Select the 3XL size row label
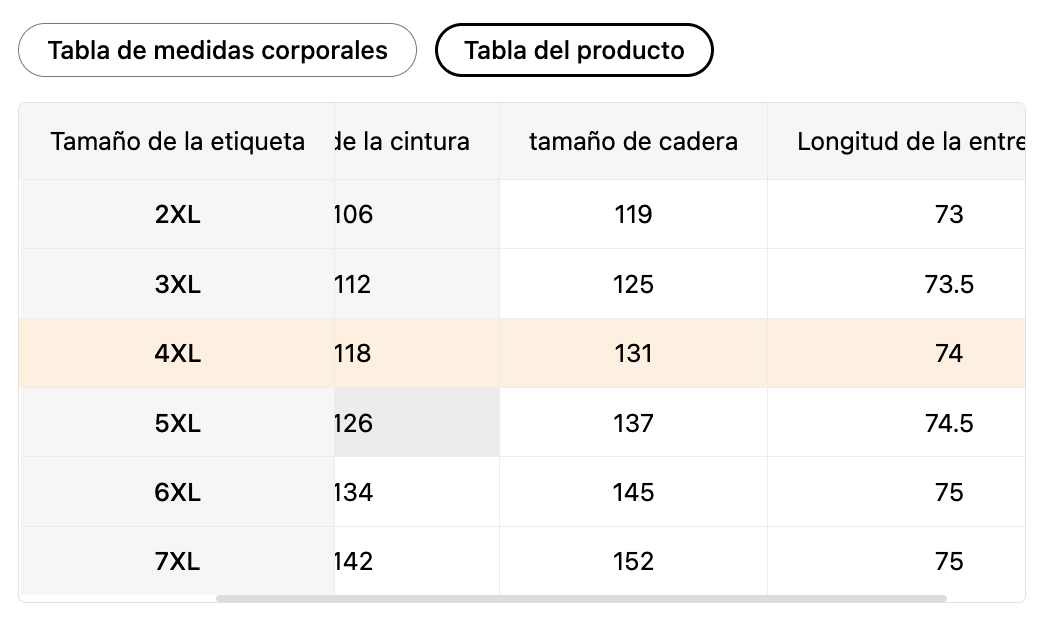Viewport: 1054px width, 642px height. point(178,285)
